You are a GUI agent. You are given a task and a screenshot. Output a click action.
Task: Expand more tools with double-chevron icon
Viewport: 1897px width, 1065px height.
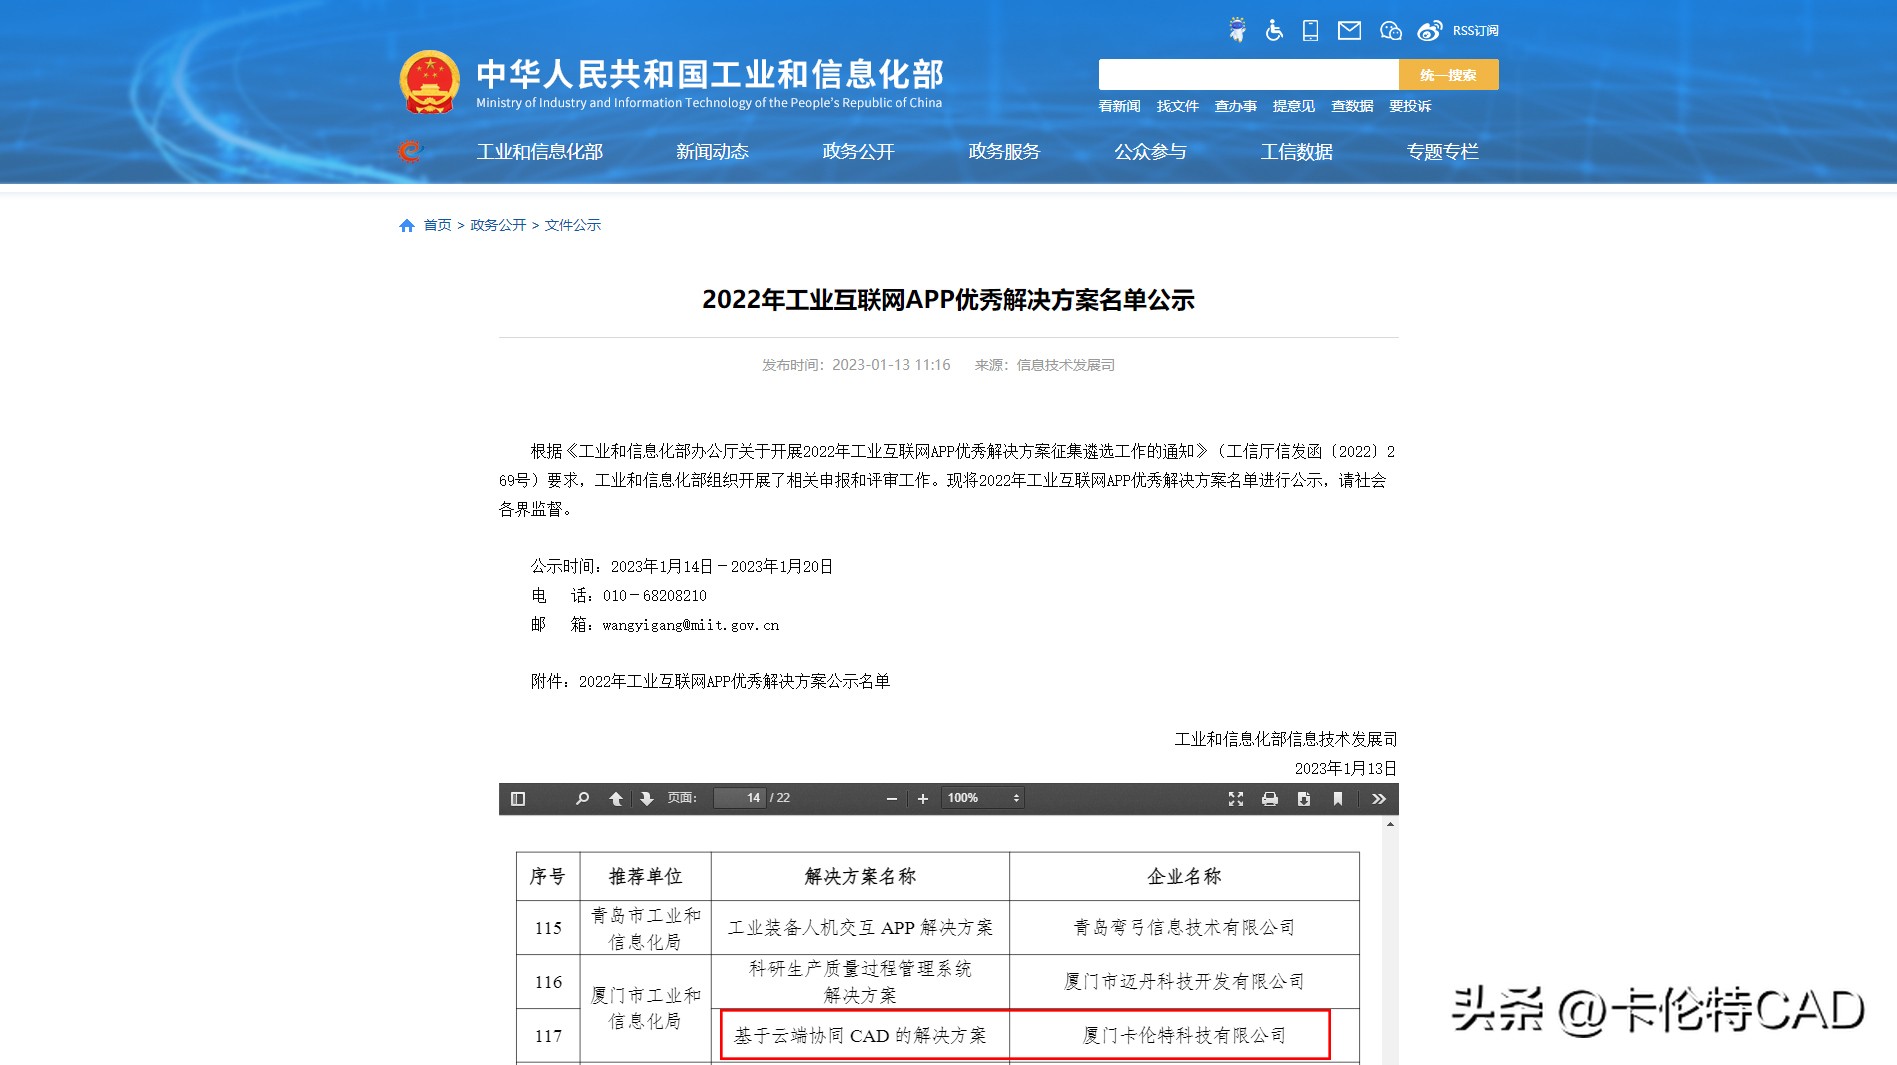click(1378, 798)
